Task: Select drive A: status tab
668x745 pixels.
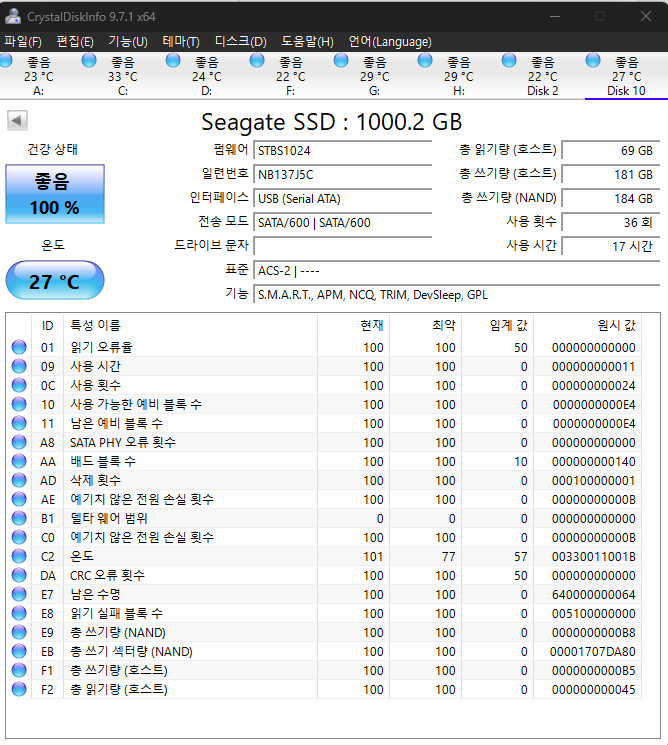Action: pyautogui.click(x=39, y=76)
